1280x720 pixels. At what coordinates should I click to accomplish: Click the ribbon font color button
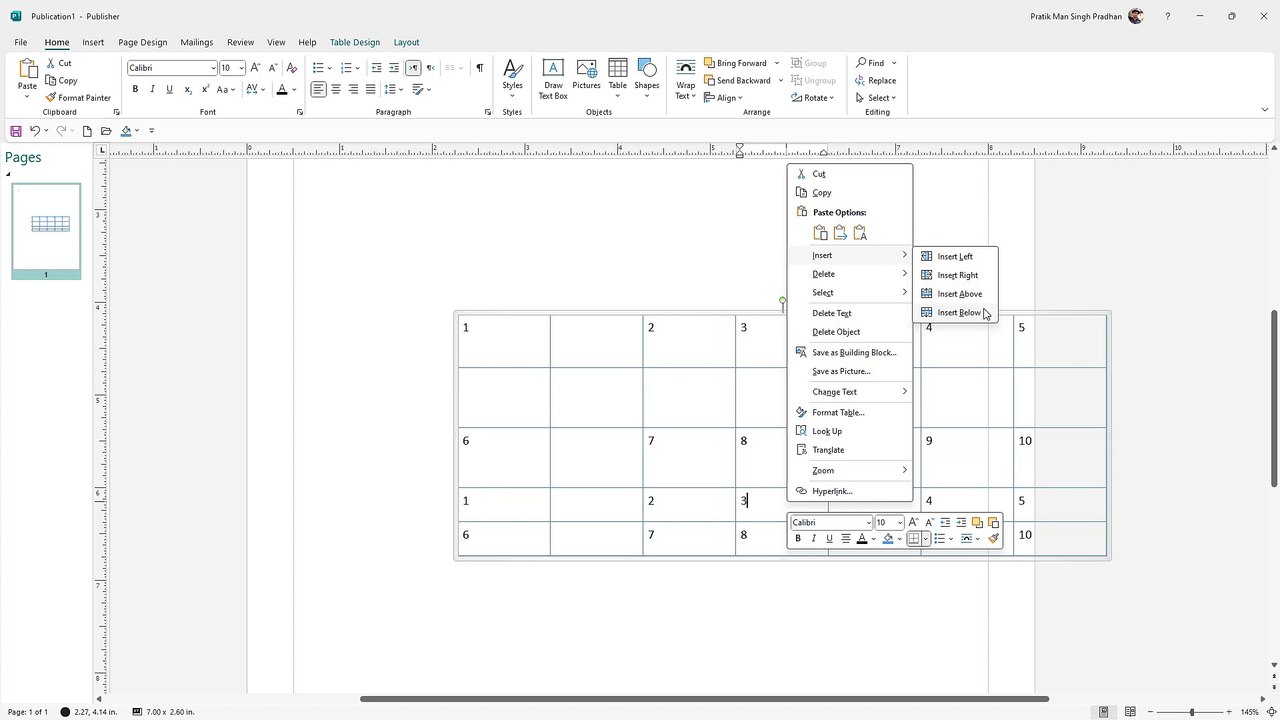282,89
